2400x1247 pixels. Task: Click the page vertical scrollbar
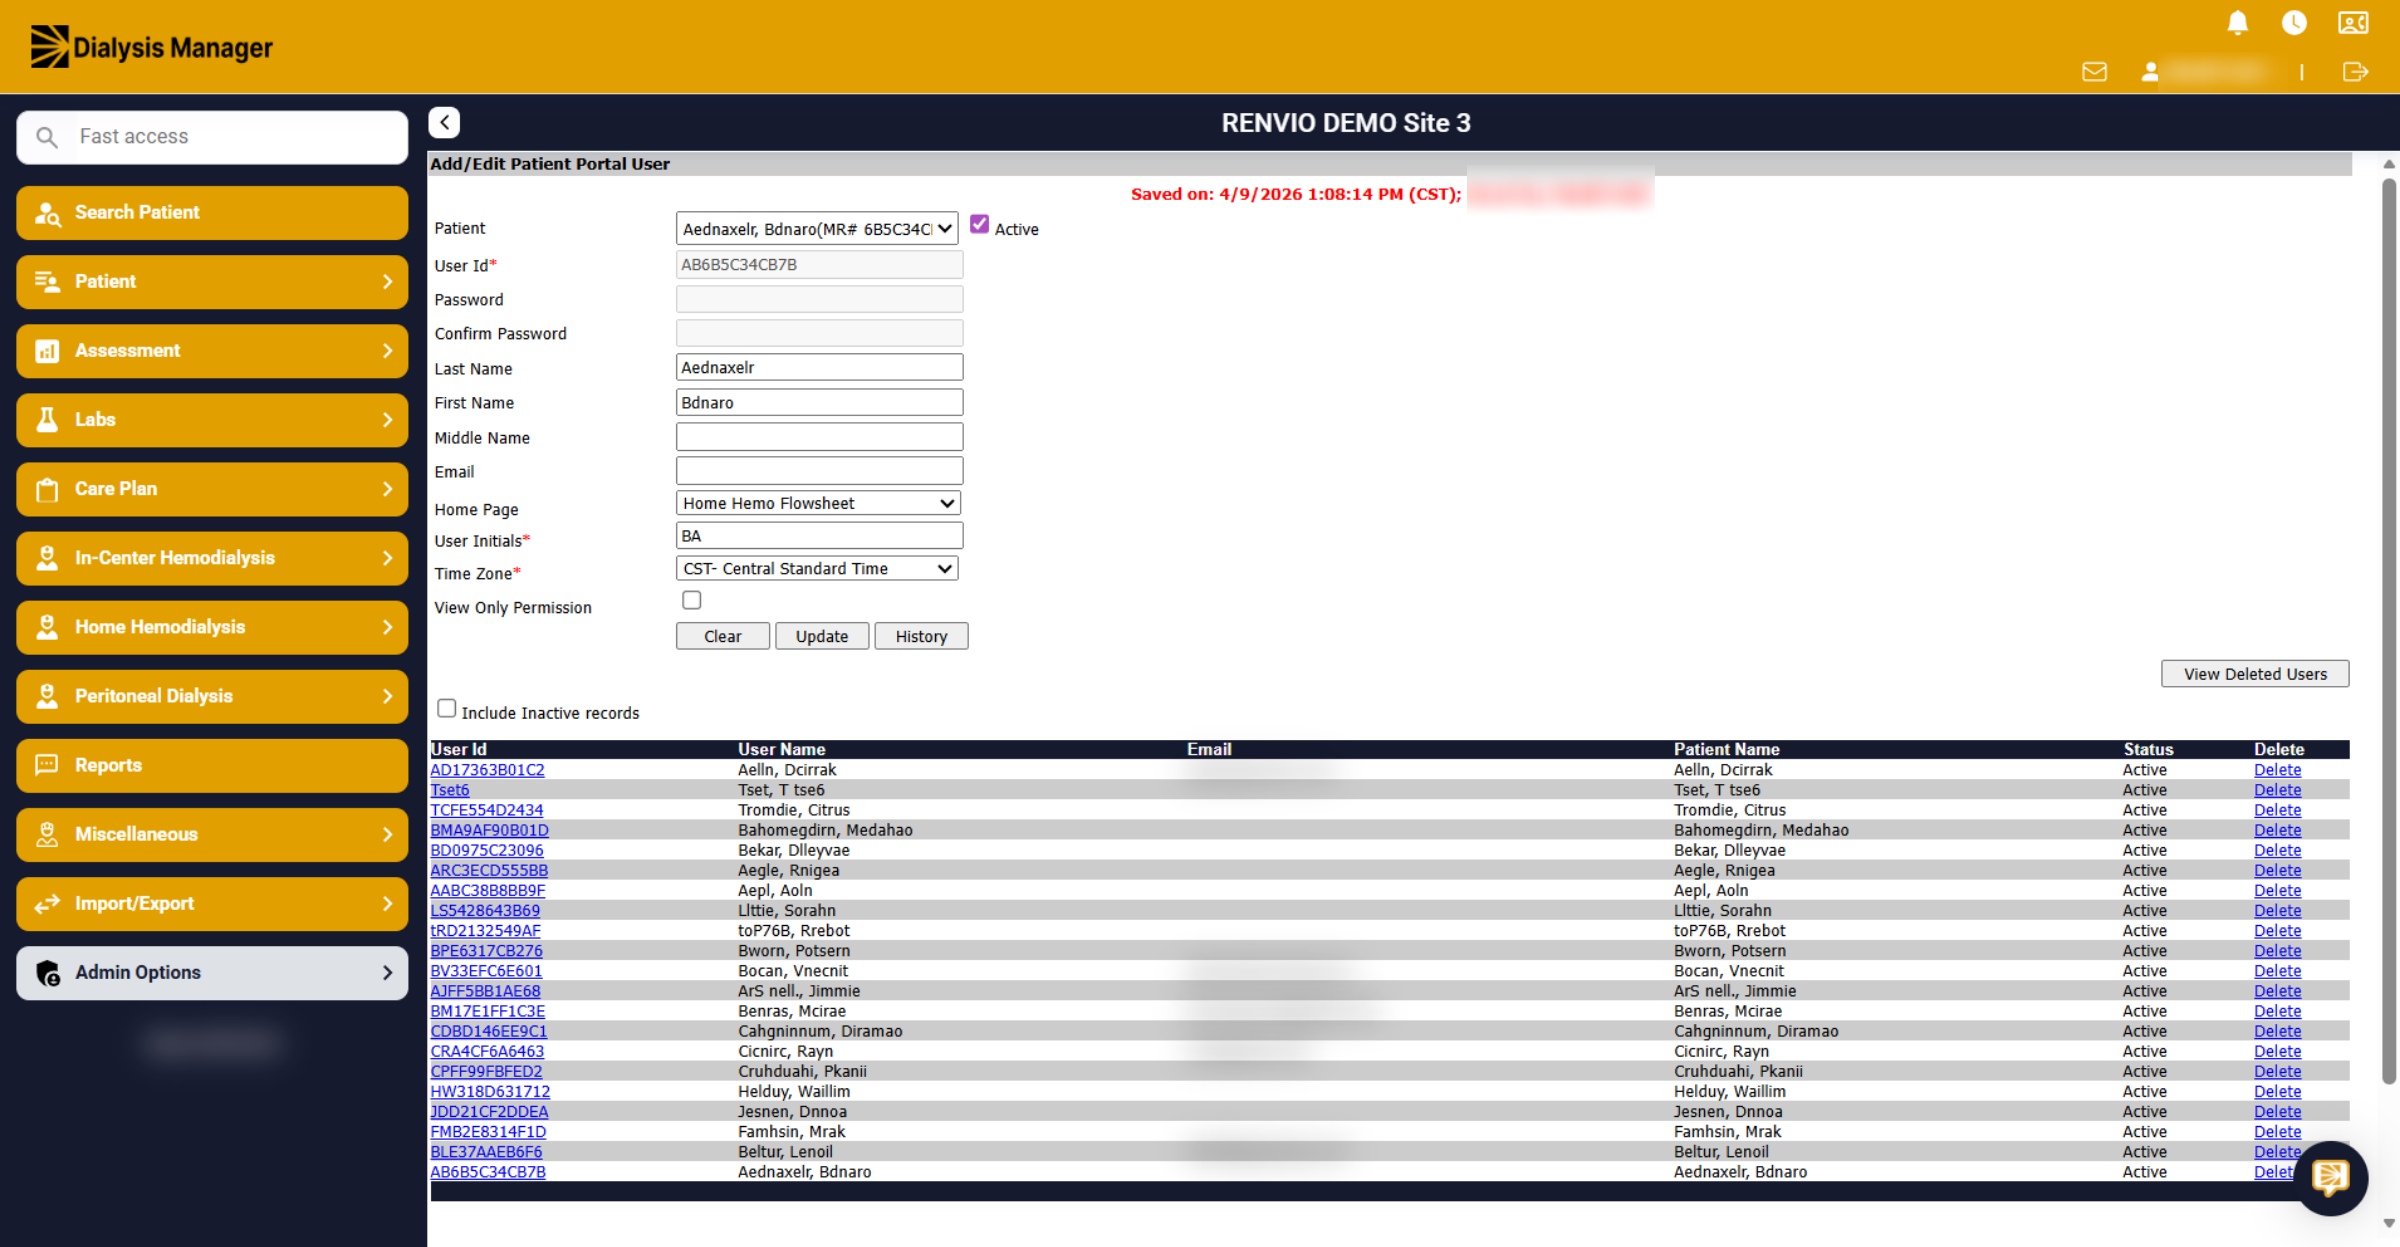2389,630
